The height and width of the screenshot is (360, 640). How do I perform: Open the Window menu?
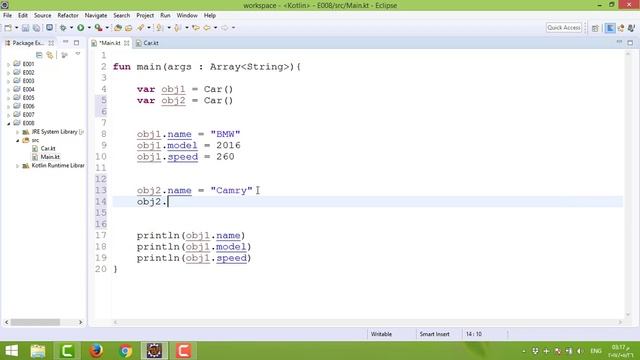187,16
